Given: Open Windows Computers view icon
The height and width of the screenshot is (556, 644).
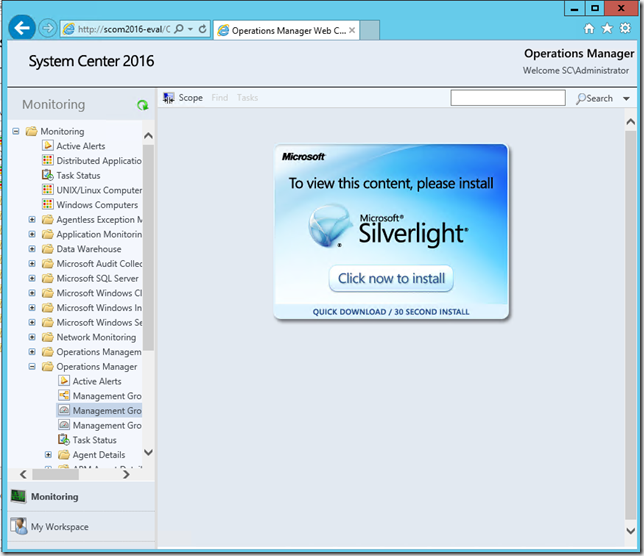Looking at the screenshot, I should point(48,204).
